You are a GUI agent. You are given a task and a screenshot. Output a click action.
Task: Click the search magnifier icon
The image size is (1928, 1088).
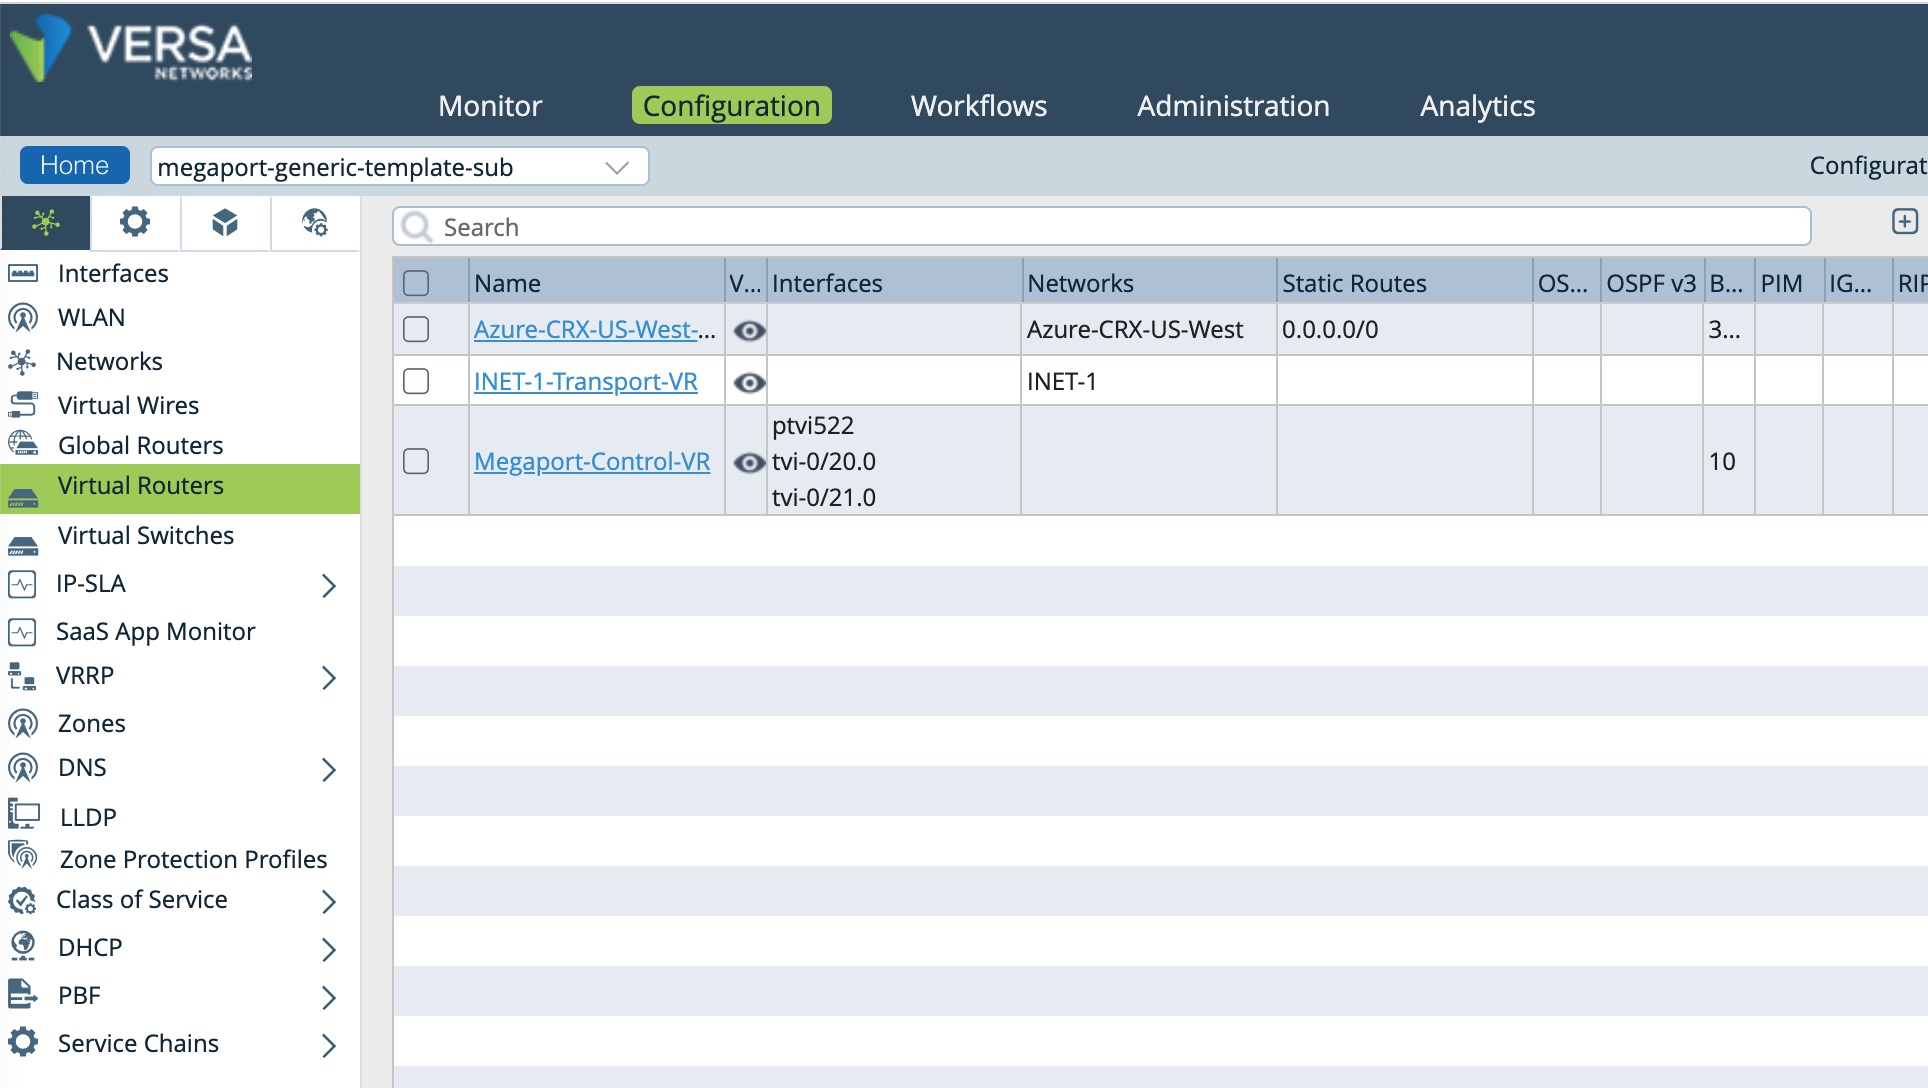416,227
